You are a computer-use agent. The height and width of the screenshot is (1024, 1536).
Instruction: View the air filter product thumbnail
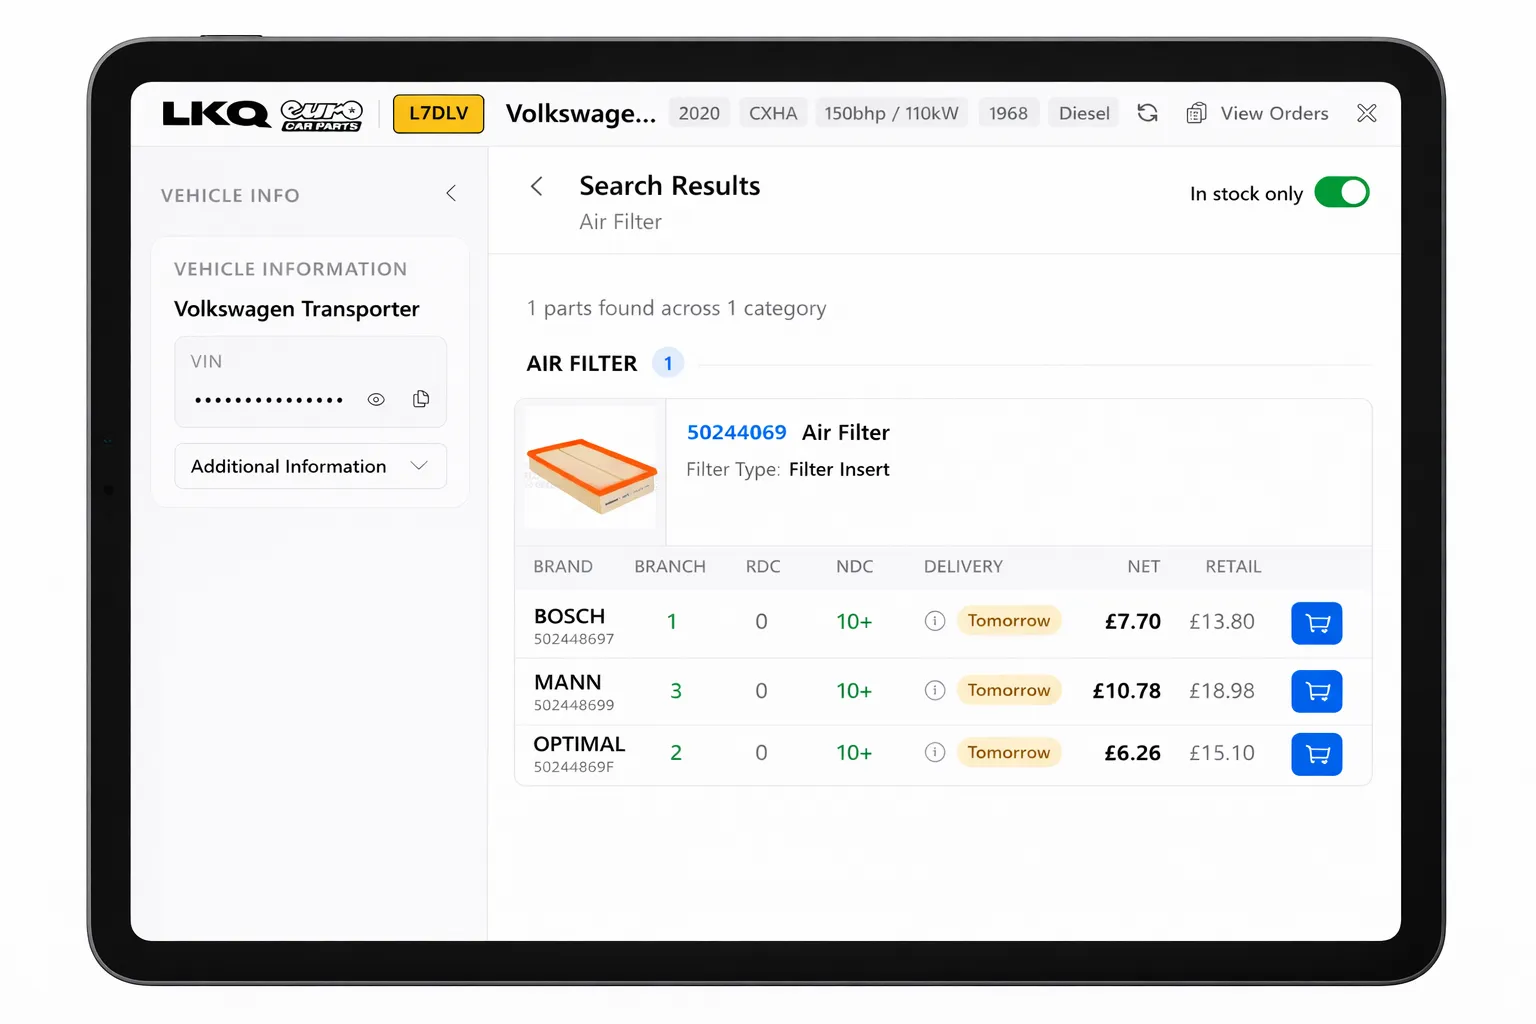[x=589, y=467]
